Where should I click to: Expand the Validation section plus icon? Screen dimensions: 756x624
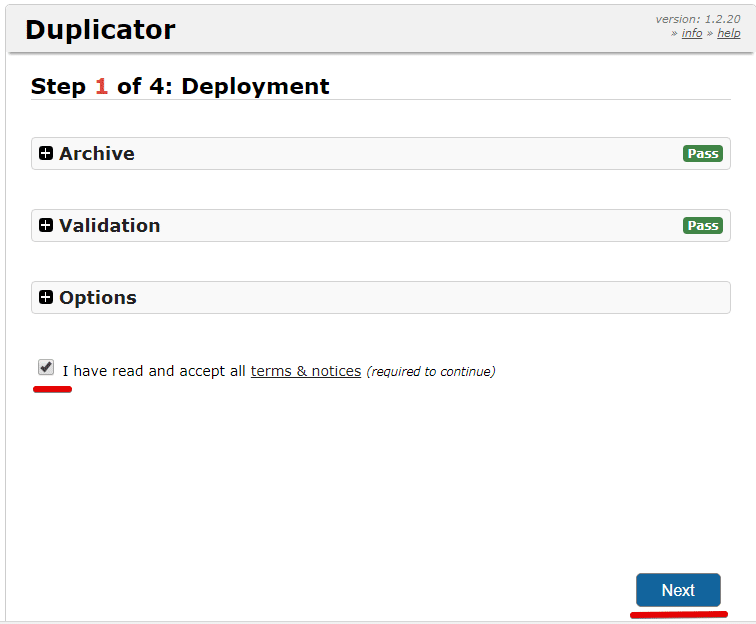[x=46, y=225]
